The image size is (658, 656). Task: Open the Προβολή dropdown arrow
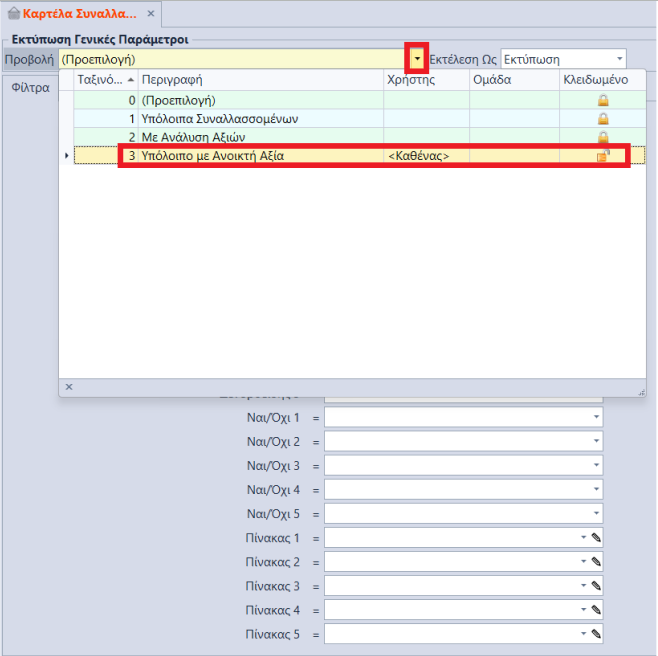click(417, 59)
